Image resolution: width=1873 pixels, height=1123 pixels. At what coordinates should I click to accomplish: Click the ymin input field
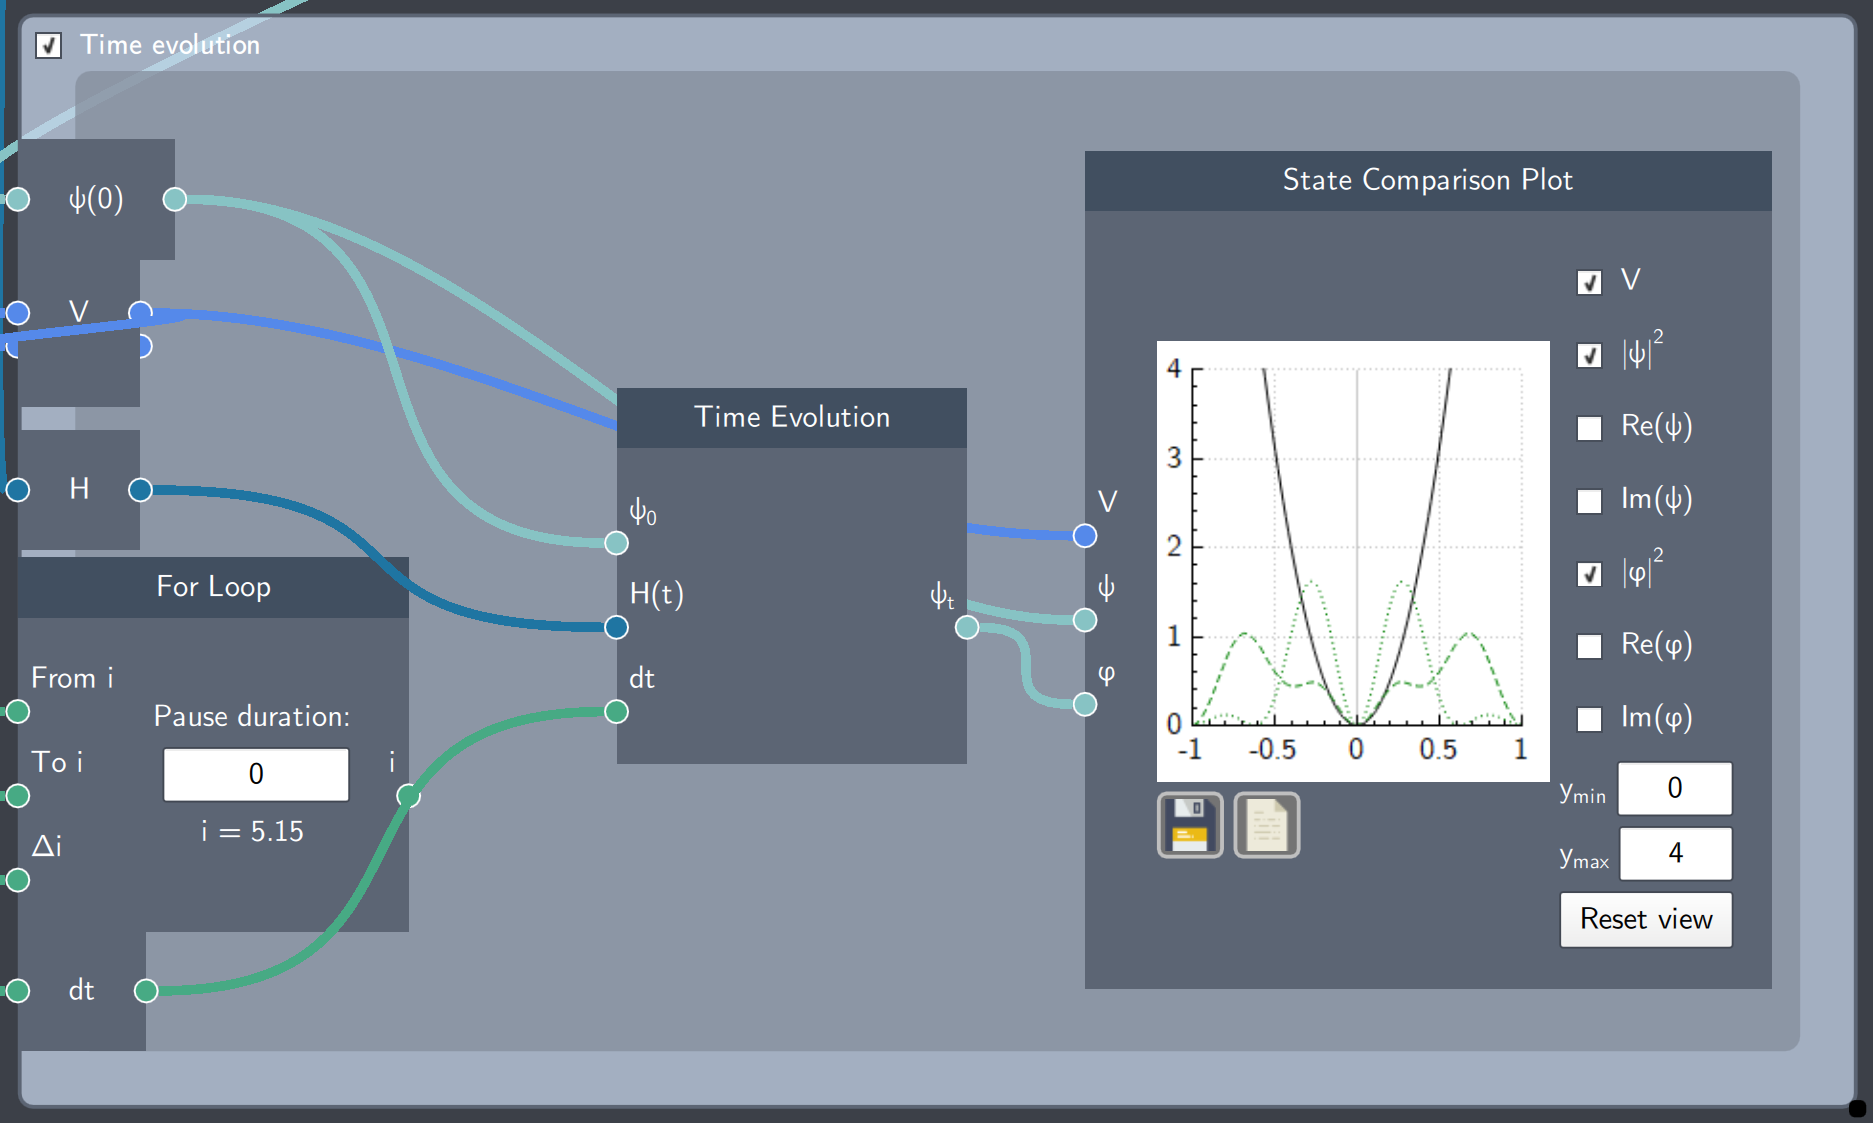click(x=1675, y=788)
